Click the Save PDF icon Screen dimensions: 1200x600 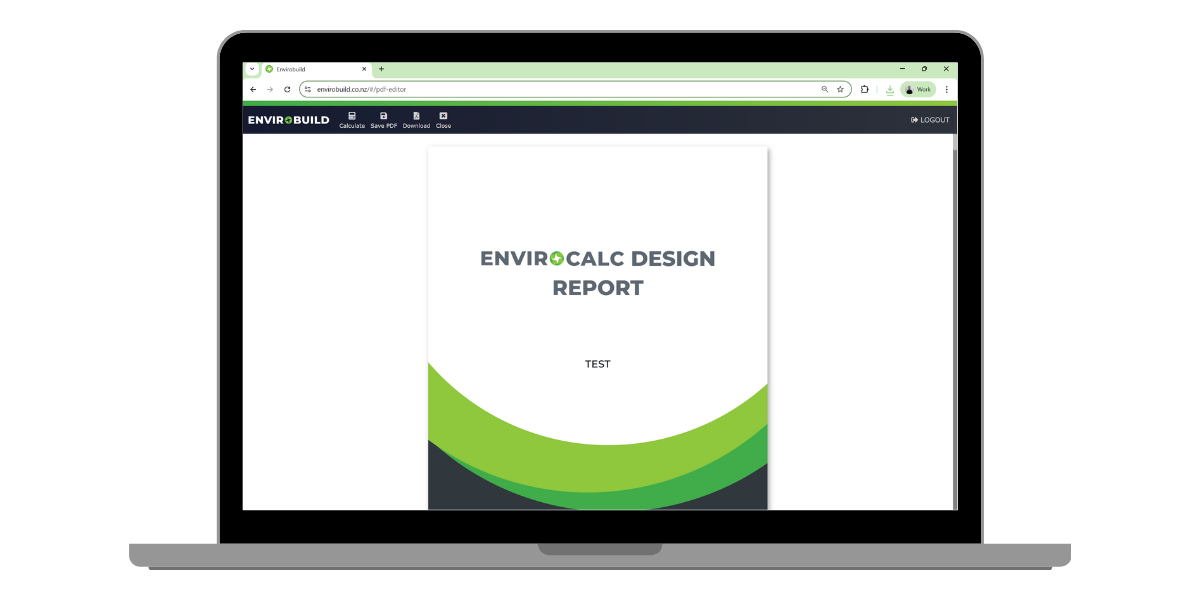(384, 120)
